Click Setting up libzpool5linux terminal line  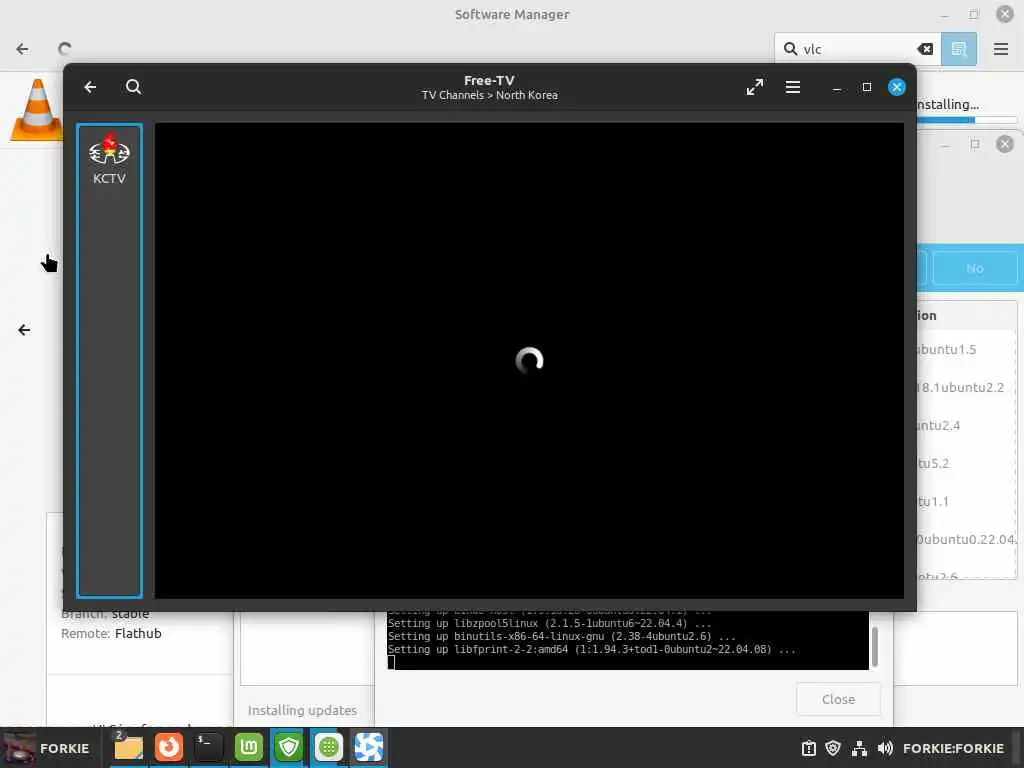click(x=549, y=623)
